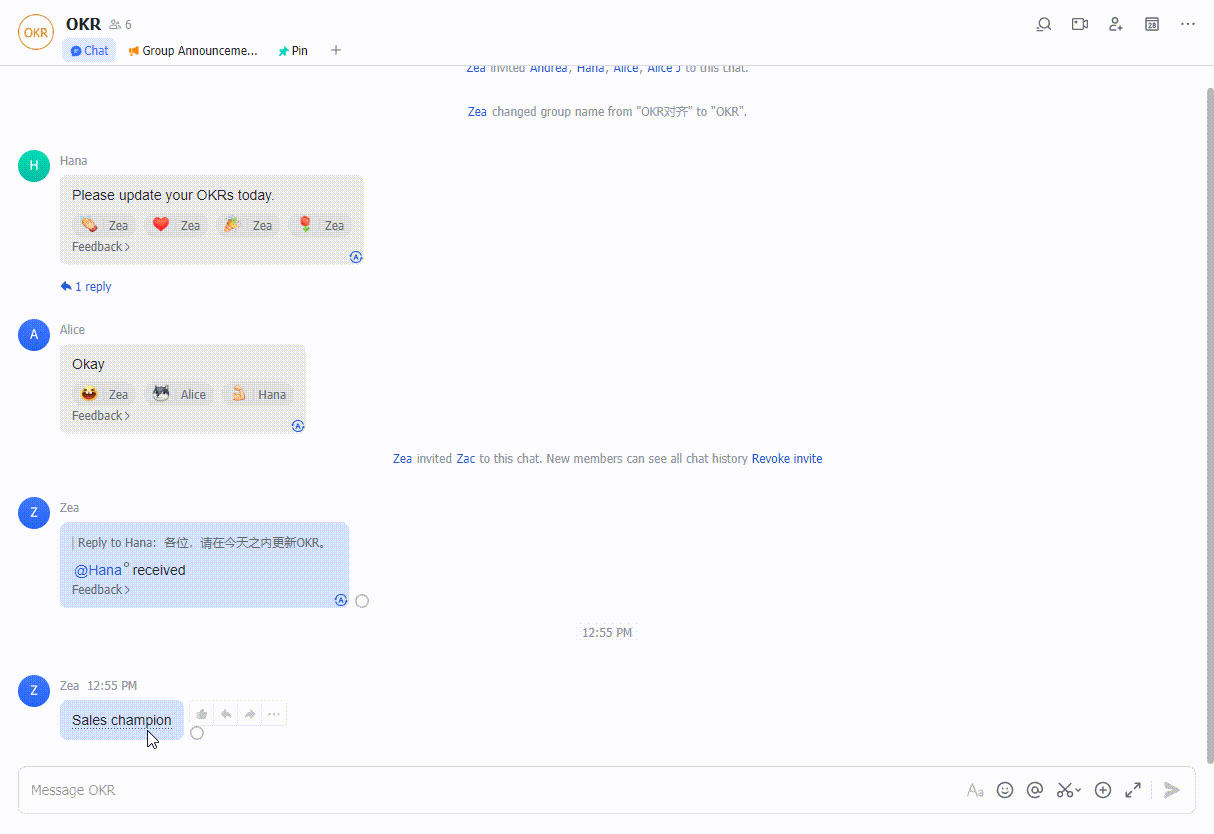Mention someone with @ icon
1214x834 pixels.
[x=1035, y=790]
